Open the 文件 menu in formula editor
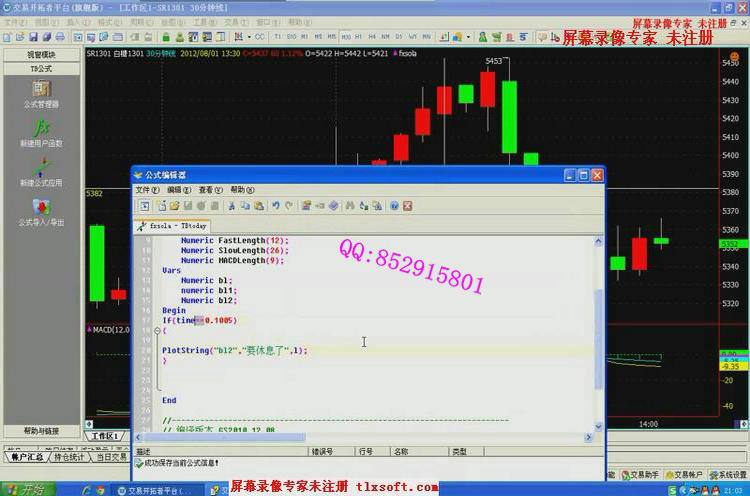Image resolution: width=750 pixels, height=496 pixels. [x=146, y=190]
